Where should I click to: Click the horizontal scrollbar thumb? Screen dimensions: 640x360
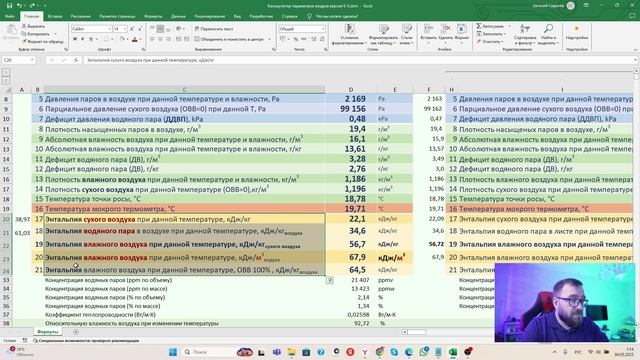[x=416, y=332]
